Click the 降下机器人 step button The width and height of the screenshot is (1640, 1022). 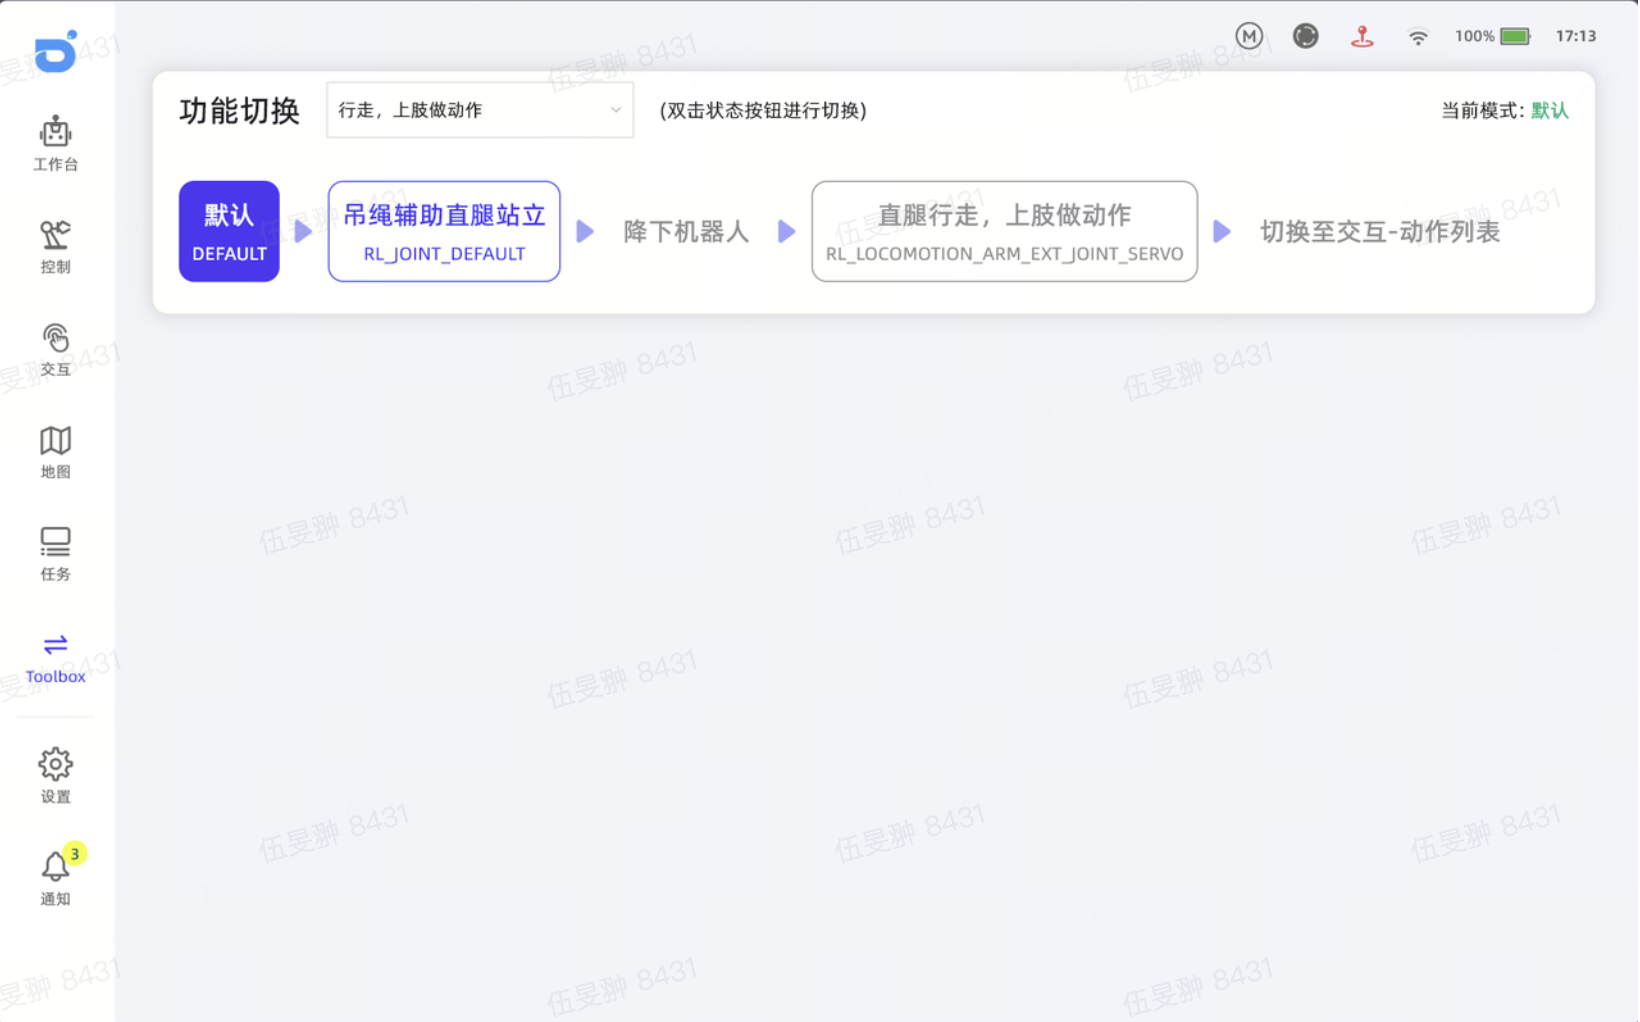[x=685, y=231]
